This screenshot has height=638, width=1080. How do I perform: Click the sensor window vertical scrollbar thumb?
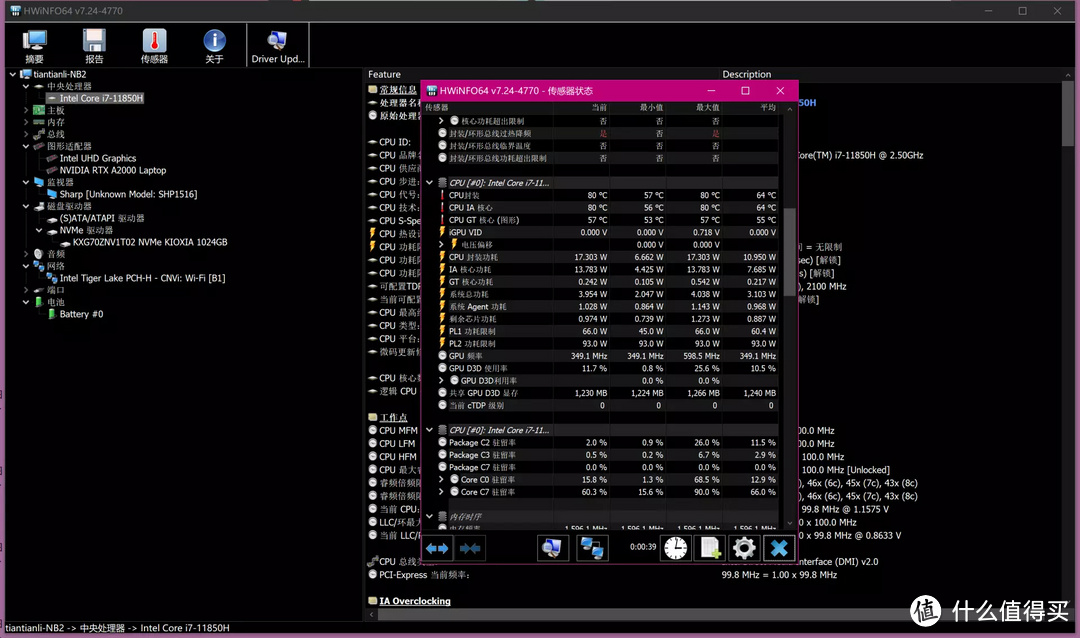tap(789, 251)
